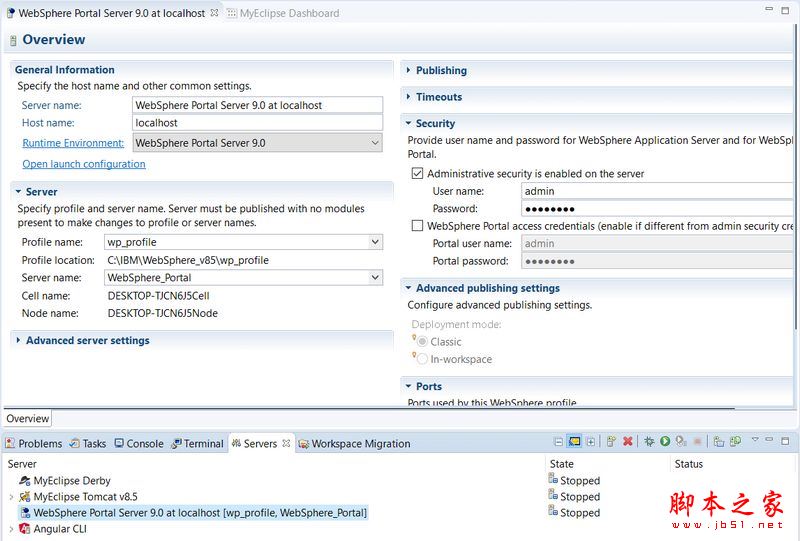Maximize the editor area
800x541 pixels.
785,10
